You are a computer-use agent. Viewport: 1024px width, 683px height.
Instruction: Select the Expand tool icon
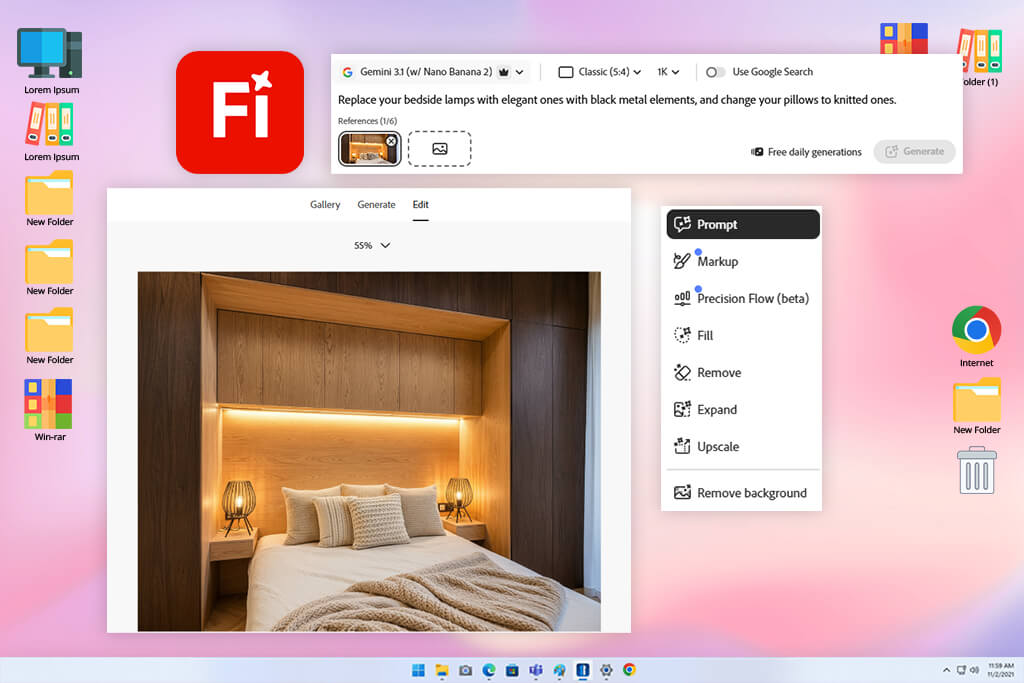(682, 409)
